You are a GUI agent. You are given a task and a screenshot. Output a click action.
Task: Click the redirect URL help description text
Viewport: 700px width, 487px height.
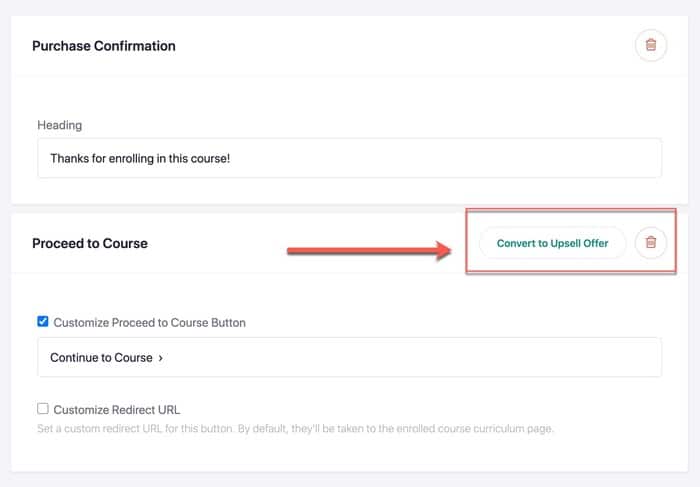295,429
